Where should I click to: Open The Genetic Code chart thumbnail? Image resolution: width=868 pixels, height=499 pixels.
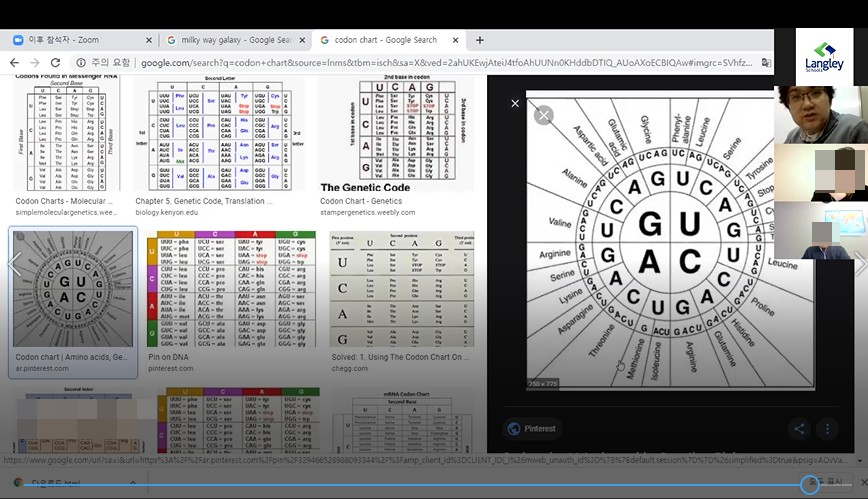(x=396, y=133)
